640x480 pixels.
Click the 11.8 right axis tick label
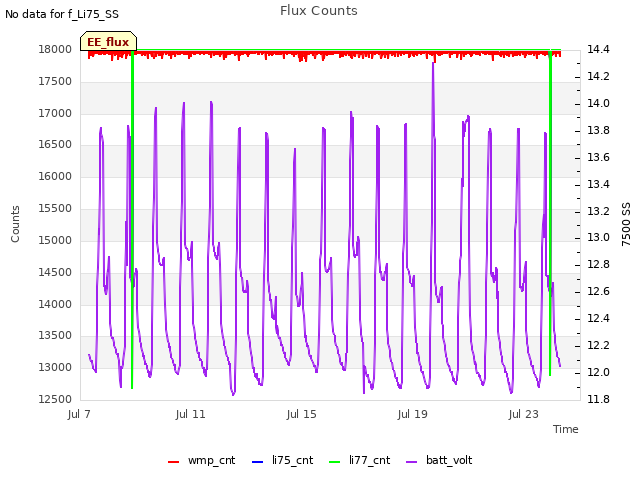point(598,399)
